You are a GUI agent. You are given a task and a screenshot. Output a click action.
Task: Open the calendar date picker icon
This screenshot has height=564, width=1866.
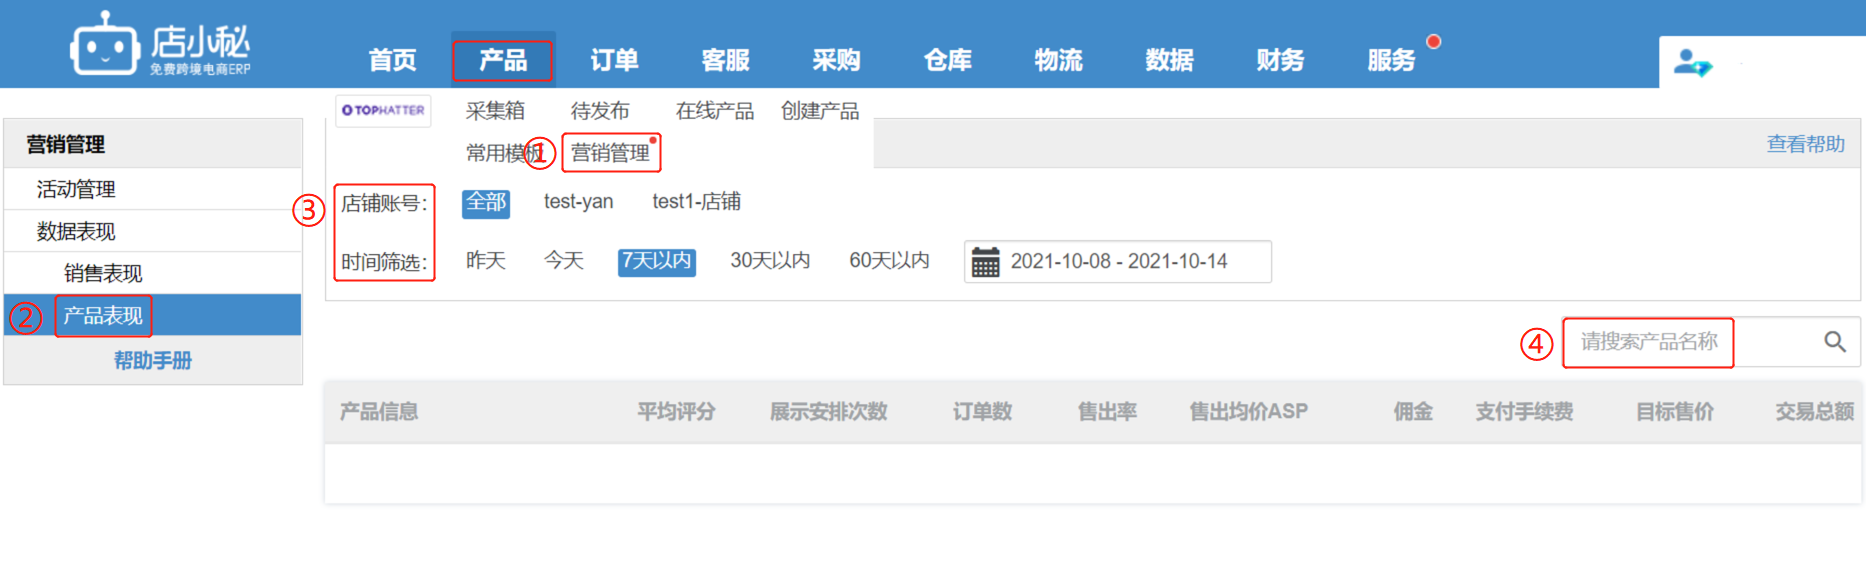pyautogui.click(x=986, y=262)
